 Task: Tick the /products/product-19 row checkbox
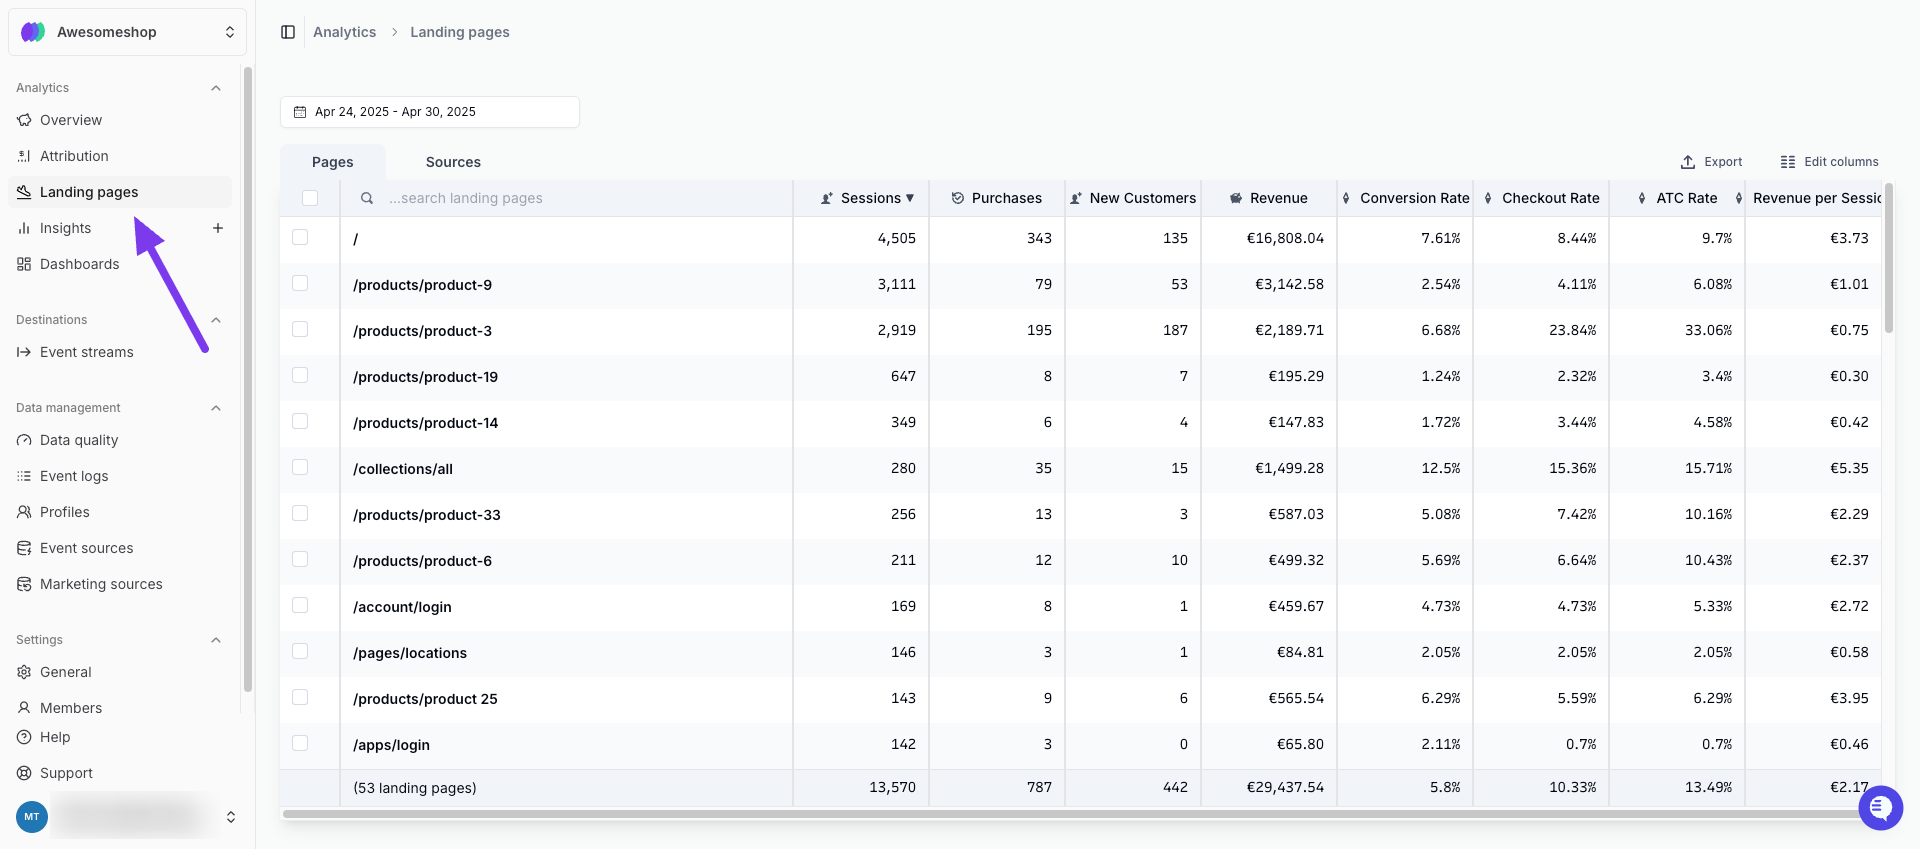click(x=300, y=375)
